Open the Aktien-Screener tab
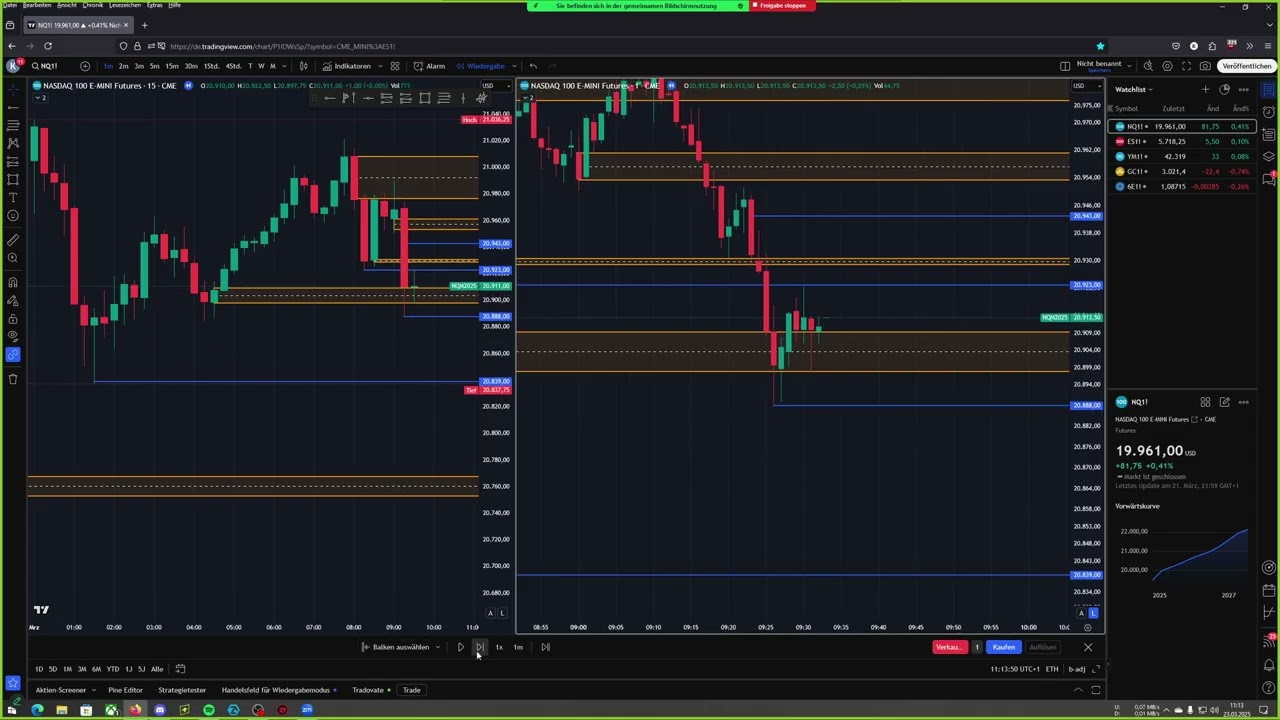 click(x=61, y=690)
